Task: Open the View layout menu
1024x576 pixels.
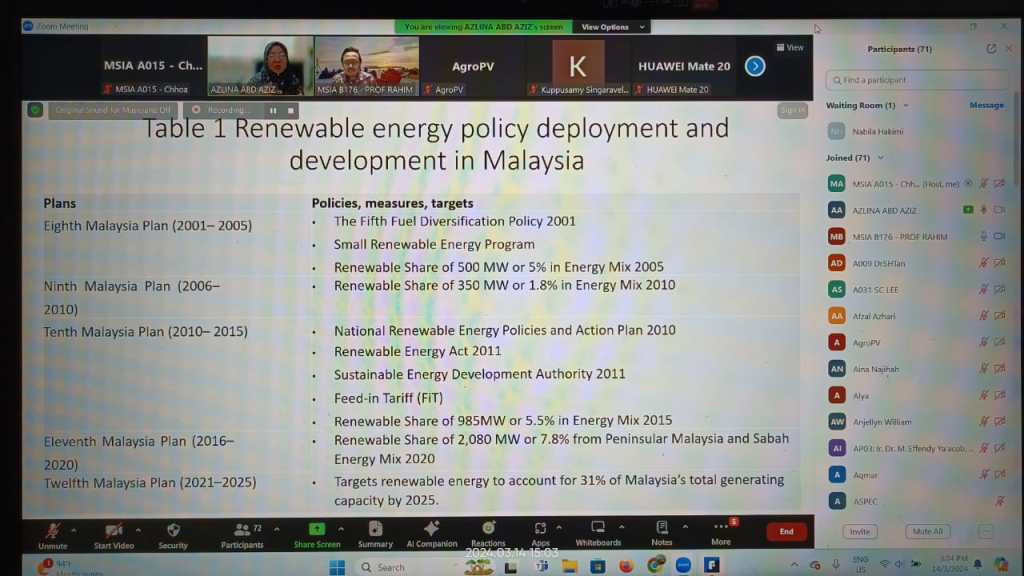Action: pyautogui.click(x=790, y=47)
